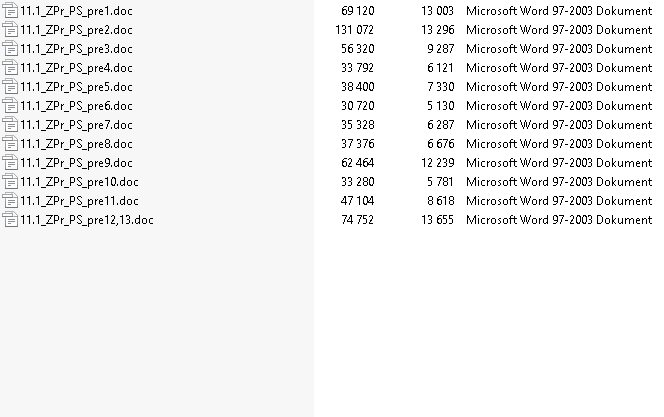This screenshot has width=664, height=417.
Task: Click the packed size 13 655
Action: point(437,220)
